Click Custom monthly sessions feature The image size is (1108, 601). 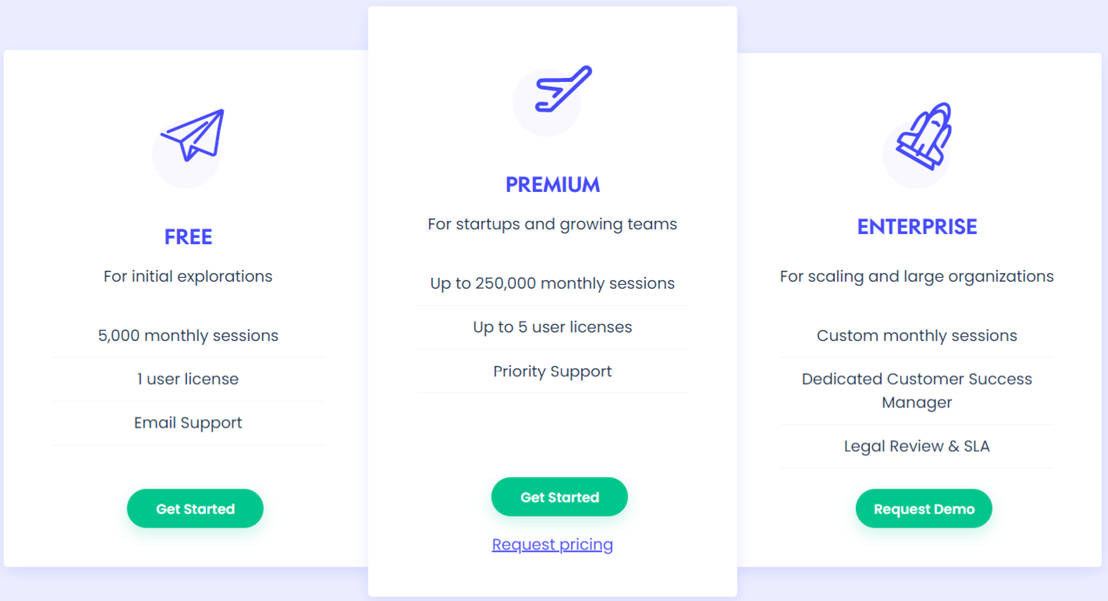(x=917, y=336)
